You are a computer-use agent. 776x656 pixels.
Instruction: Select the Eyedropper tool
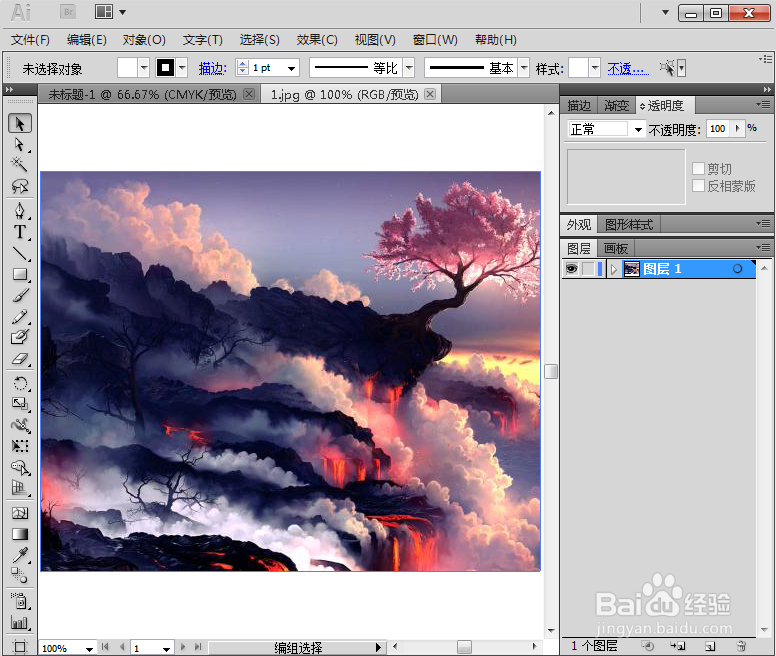click(20, 555)
